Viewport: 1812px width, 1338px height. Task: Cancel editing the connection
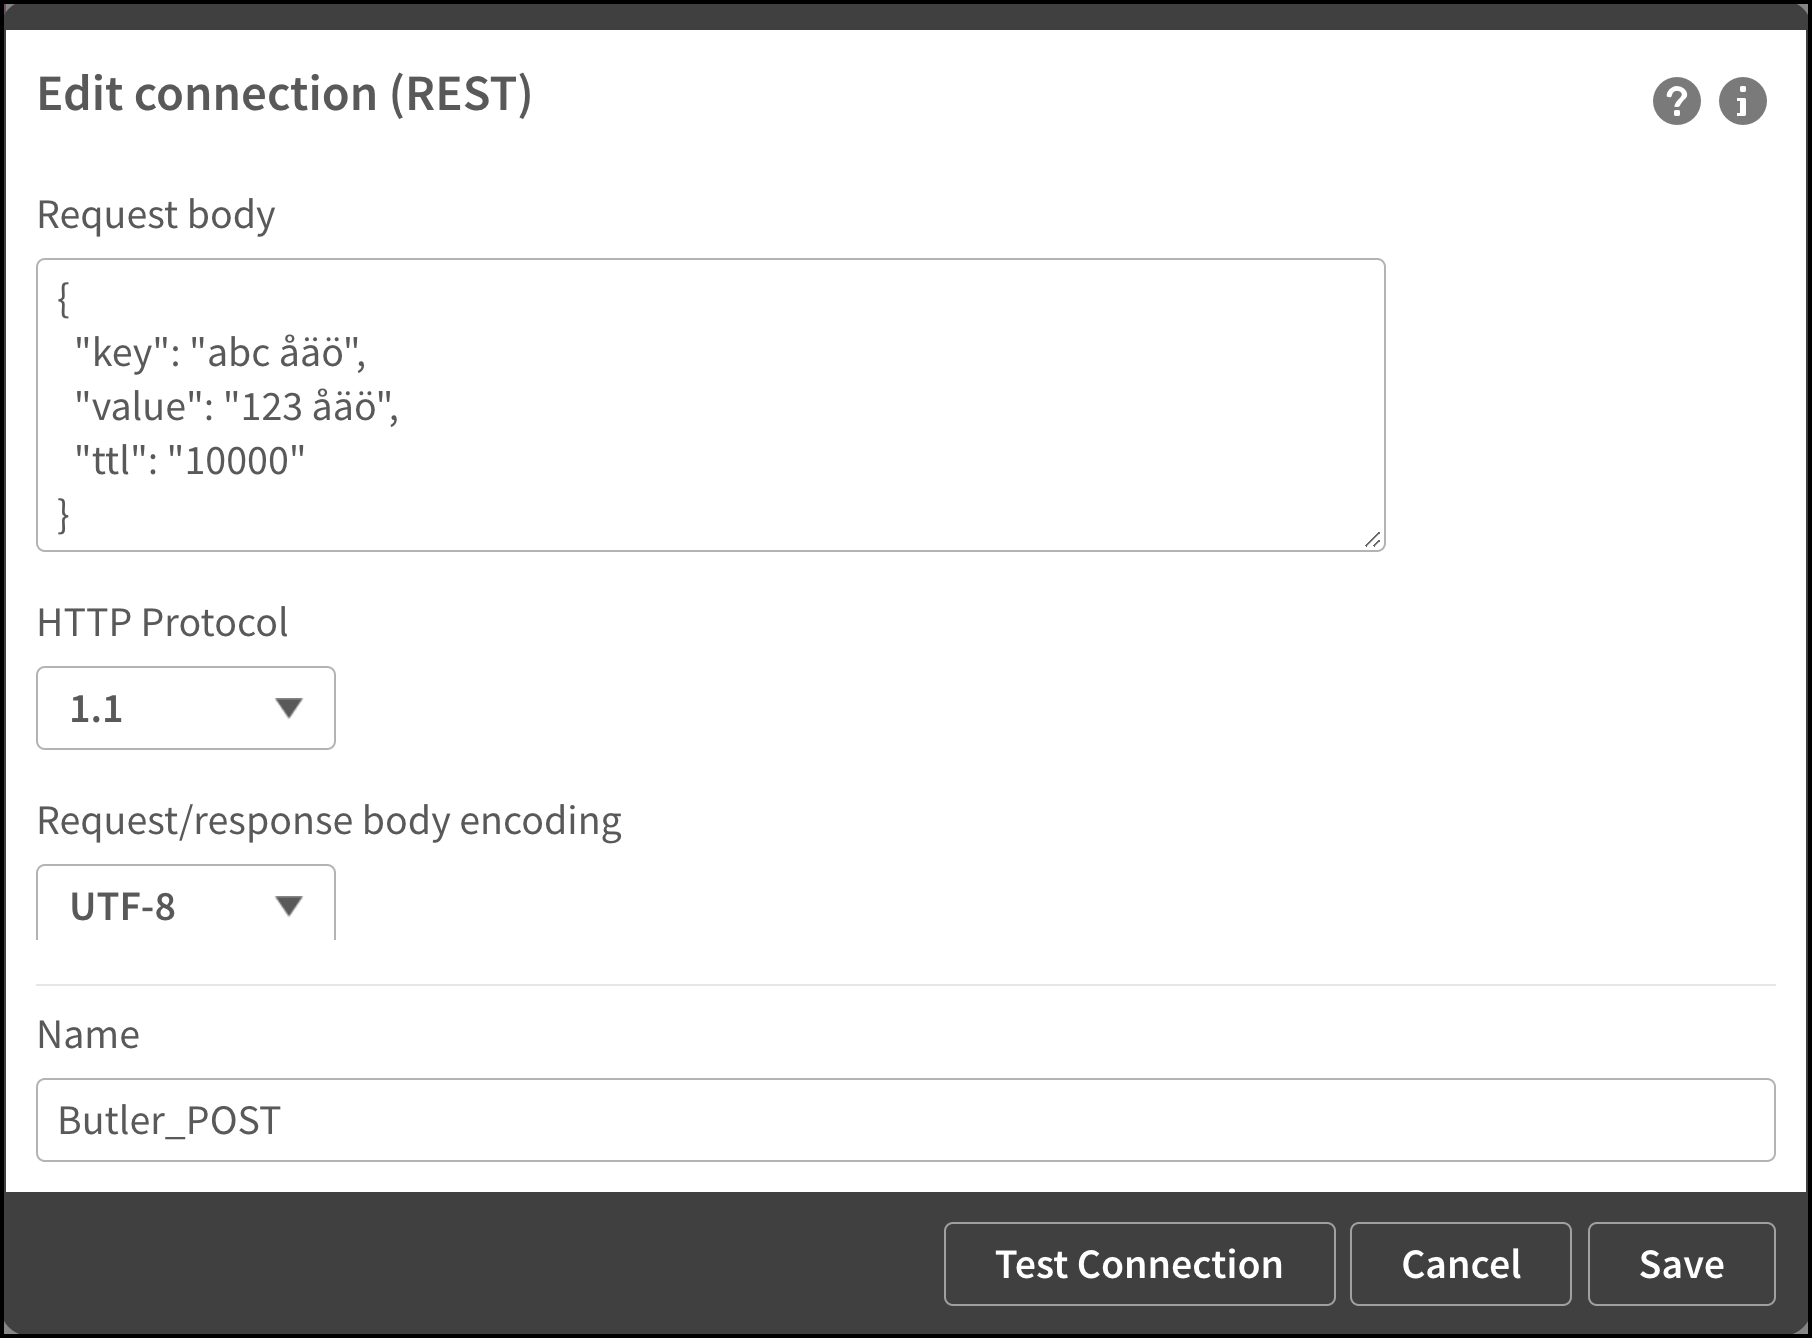coord(1460,1263)
